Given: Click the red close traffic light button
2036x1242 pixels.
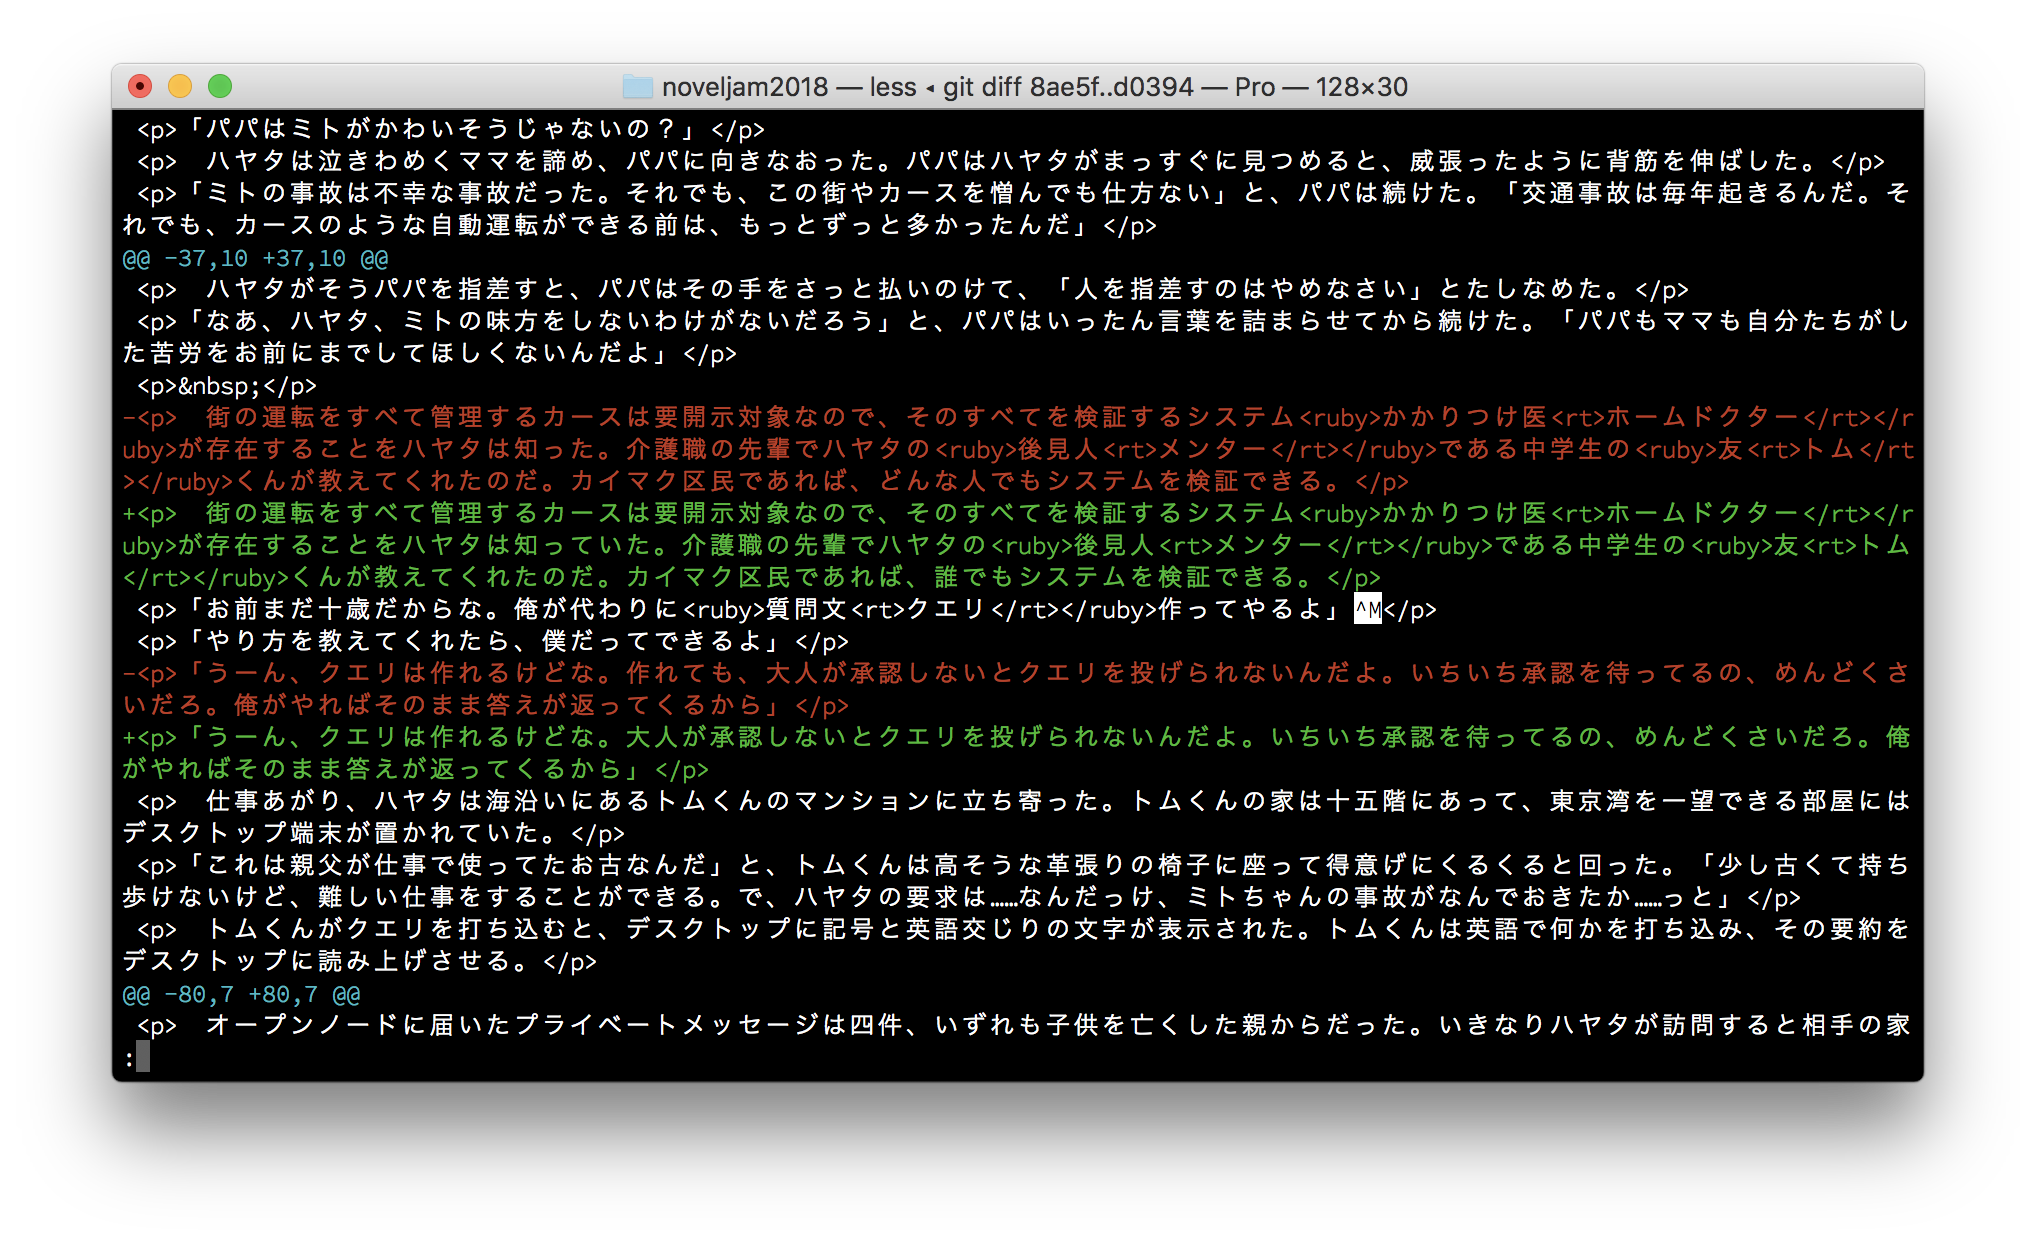Looking at the screenshot, I should [x=141, y=87].
